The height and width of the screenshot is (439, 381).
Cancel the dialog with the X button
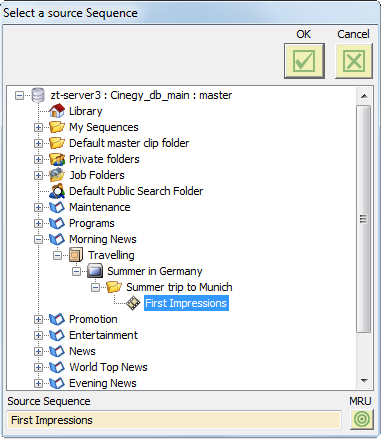(354, 61)
